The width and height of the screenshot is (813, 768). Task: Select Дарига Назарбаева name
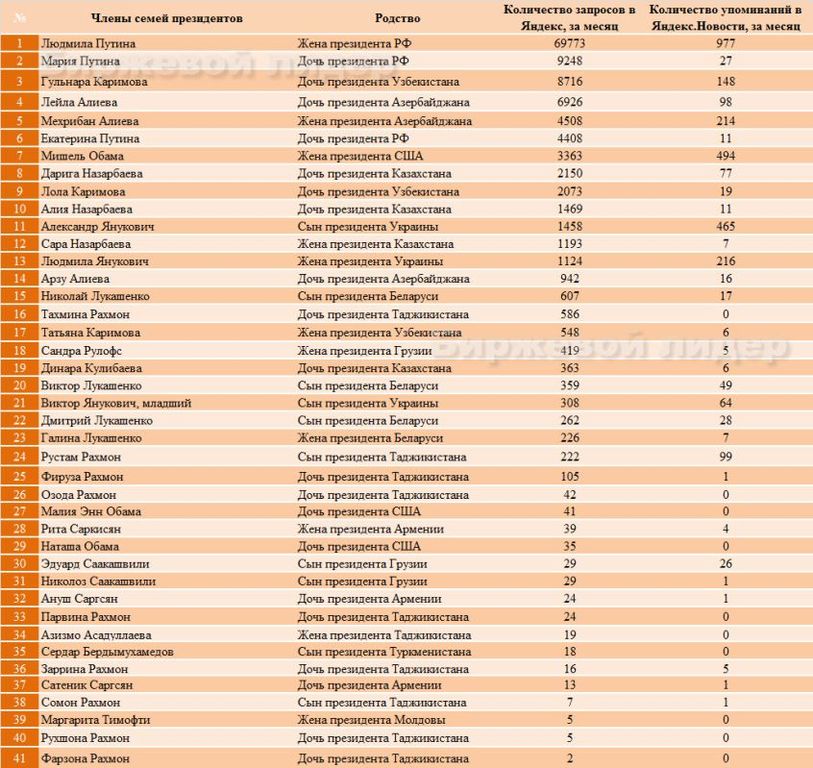pos(92,174)
